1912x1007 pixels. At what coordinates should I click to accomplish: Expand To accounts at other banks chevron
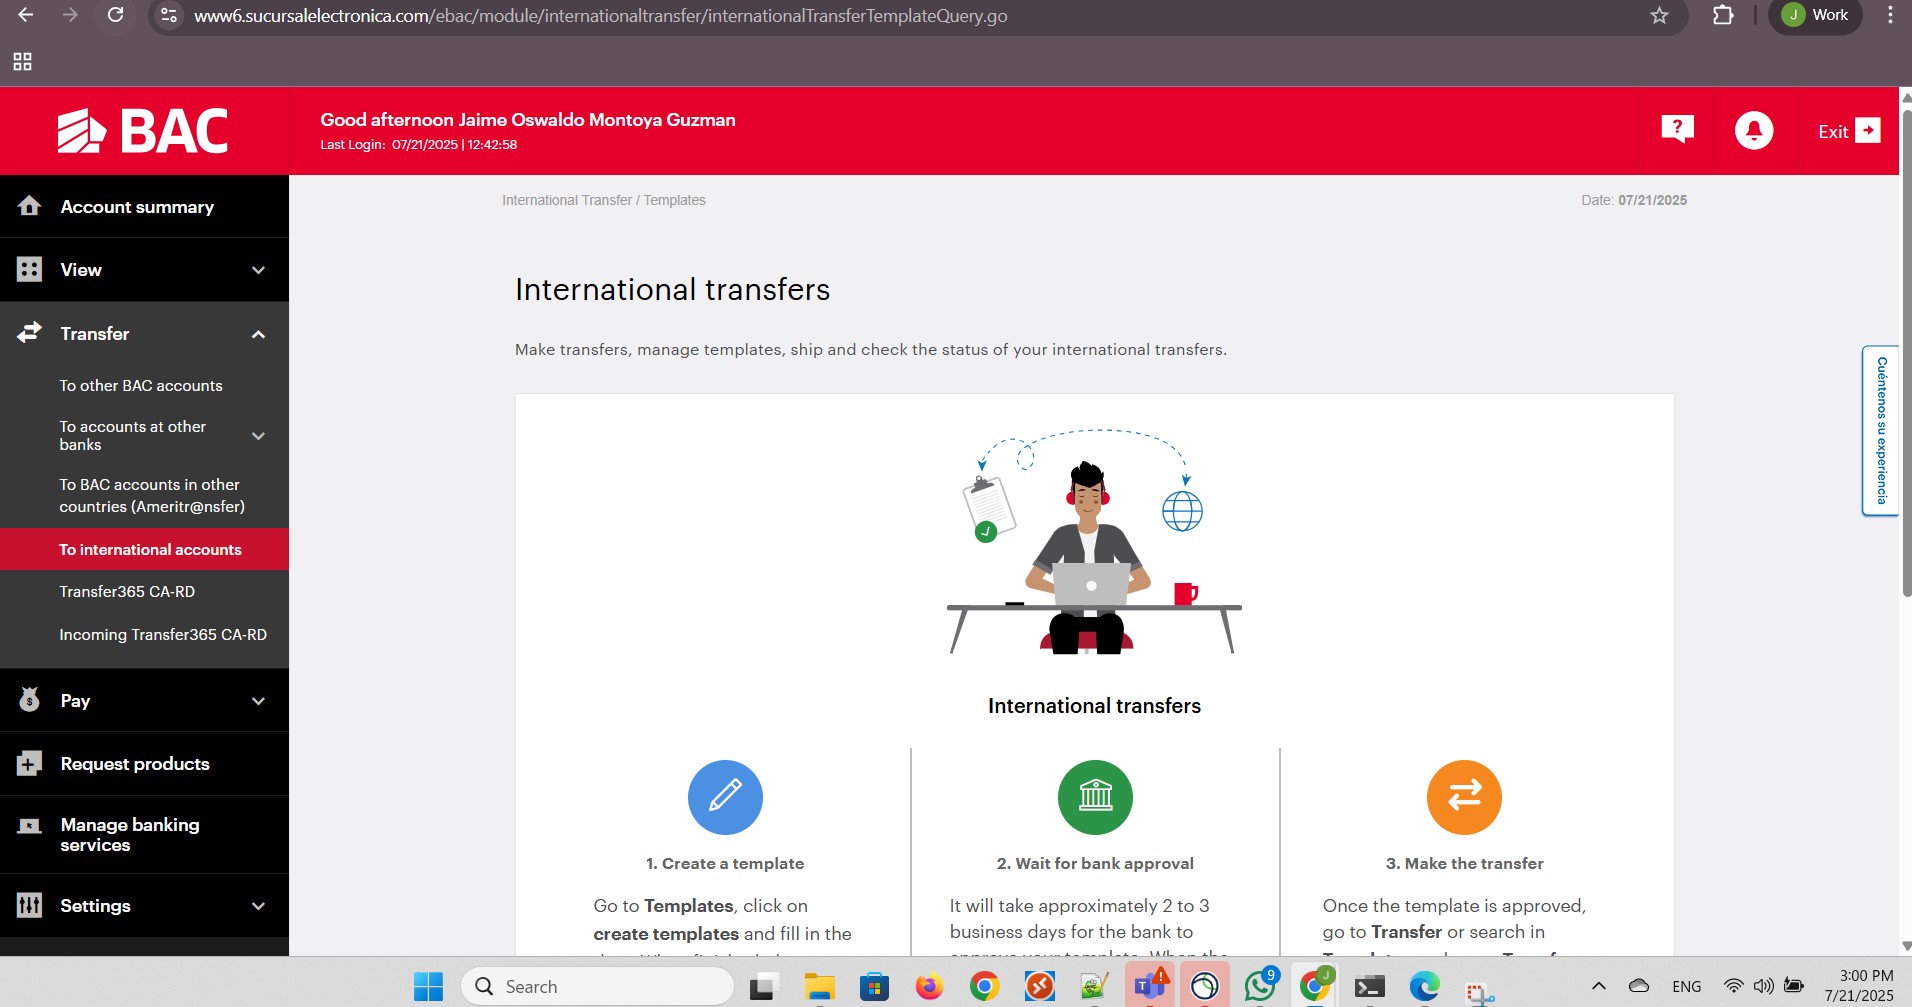[258, 436]
